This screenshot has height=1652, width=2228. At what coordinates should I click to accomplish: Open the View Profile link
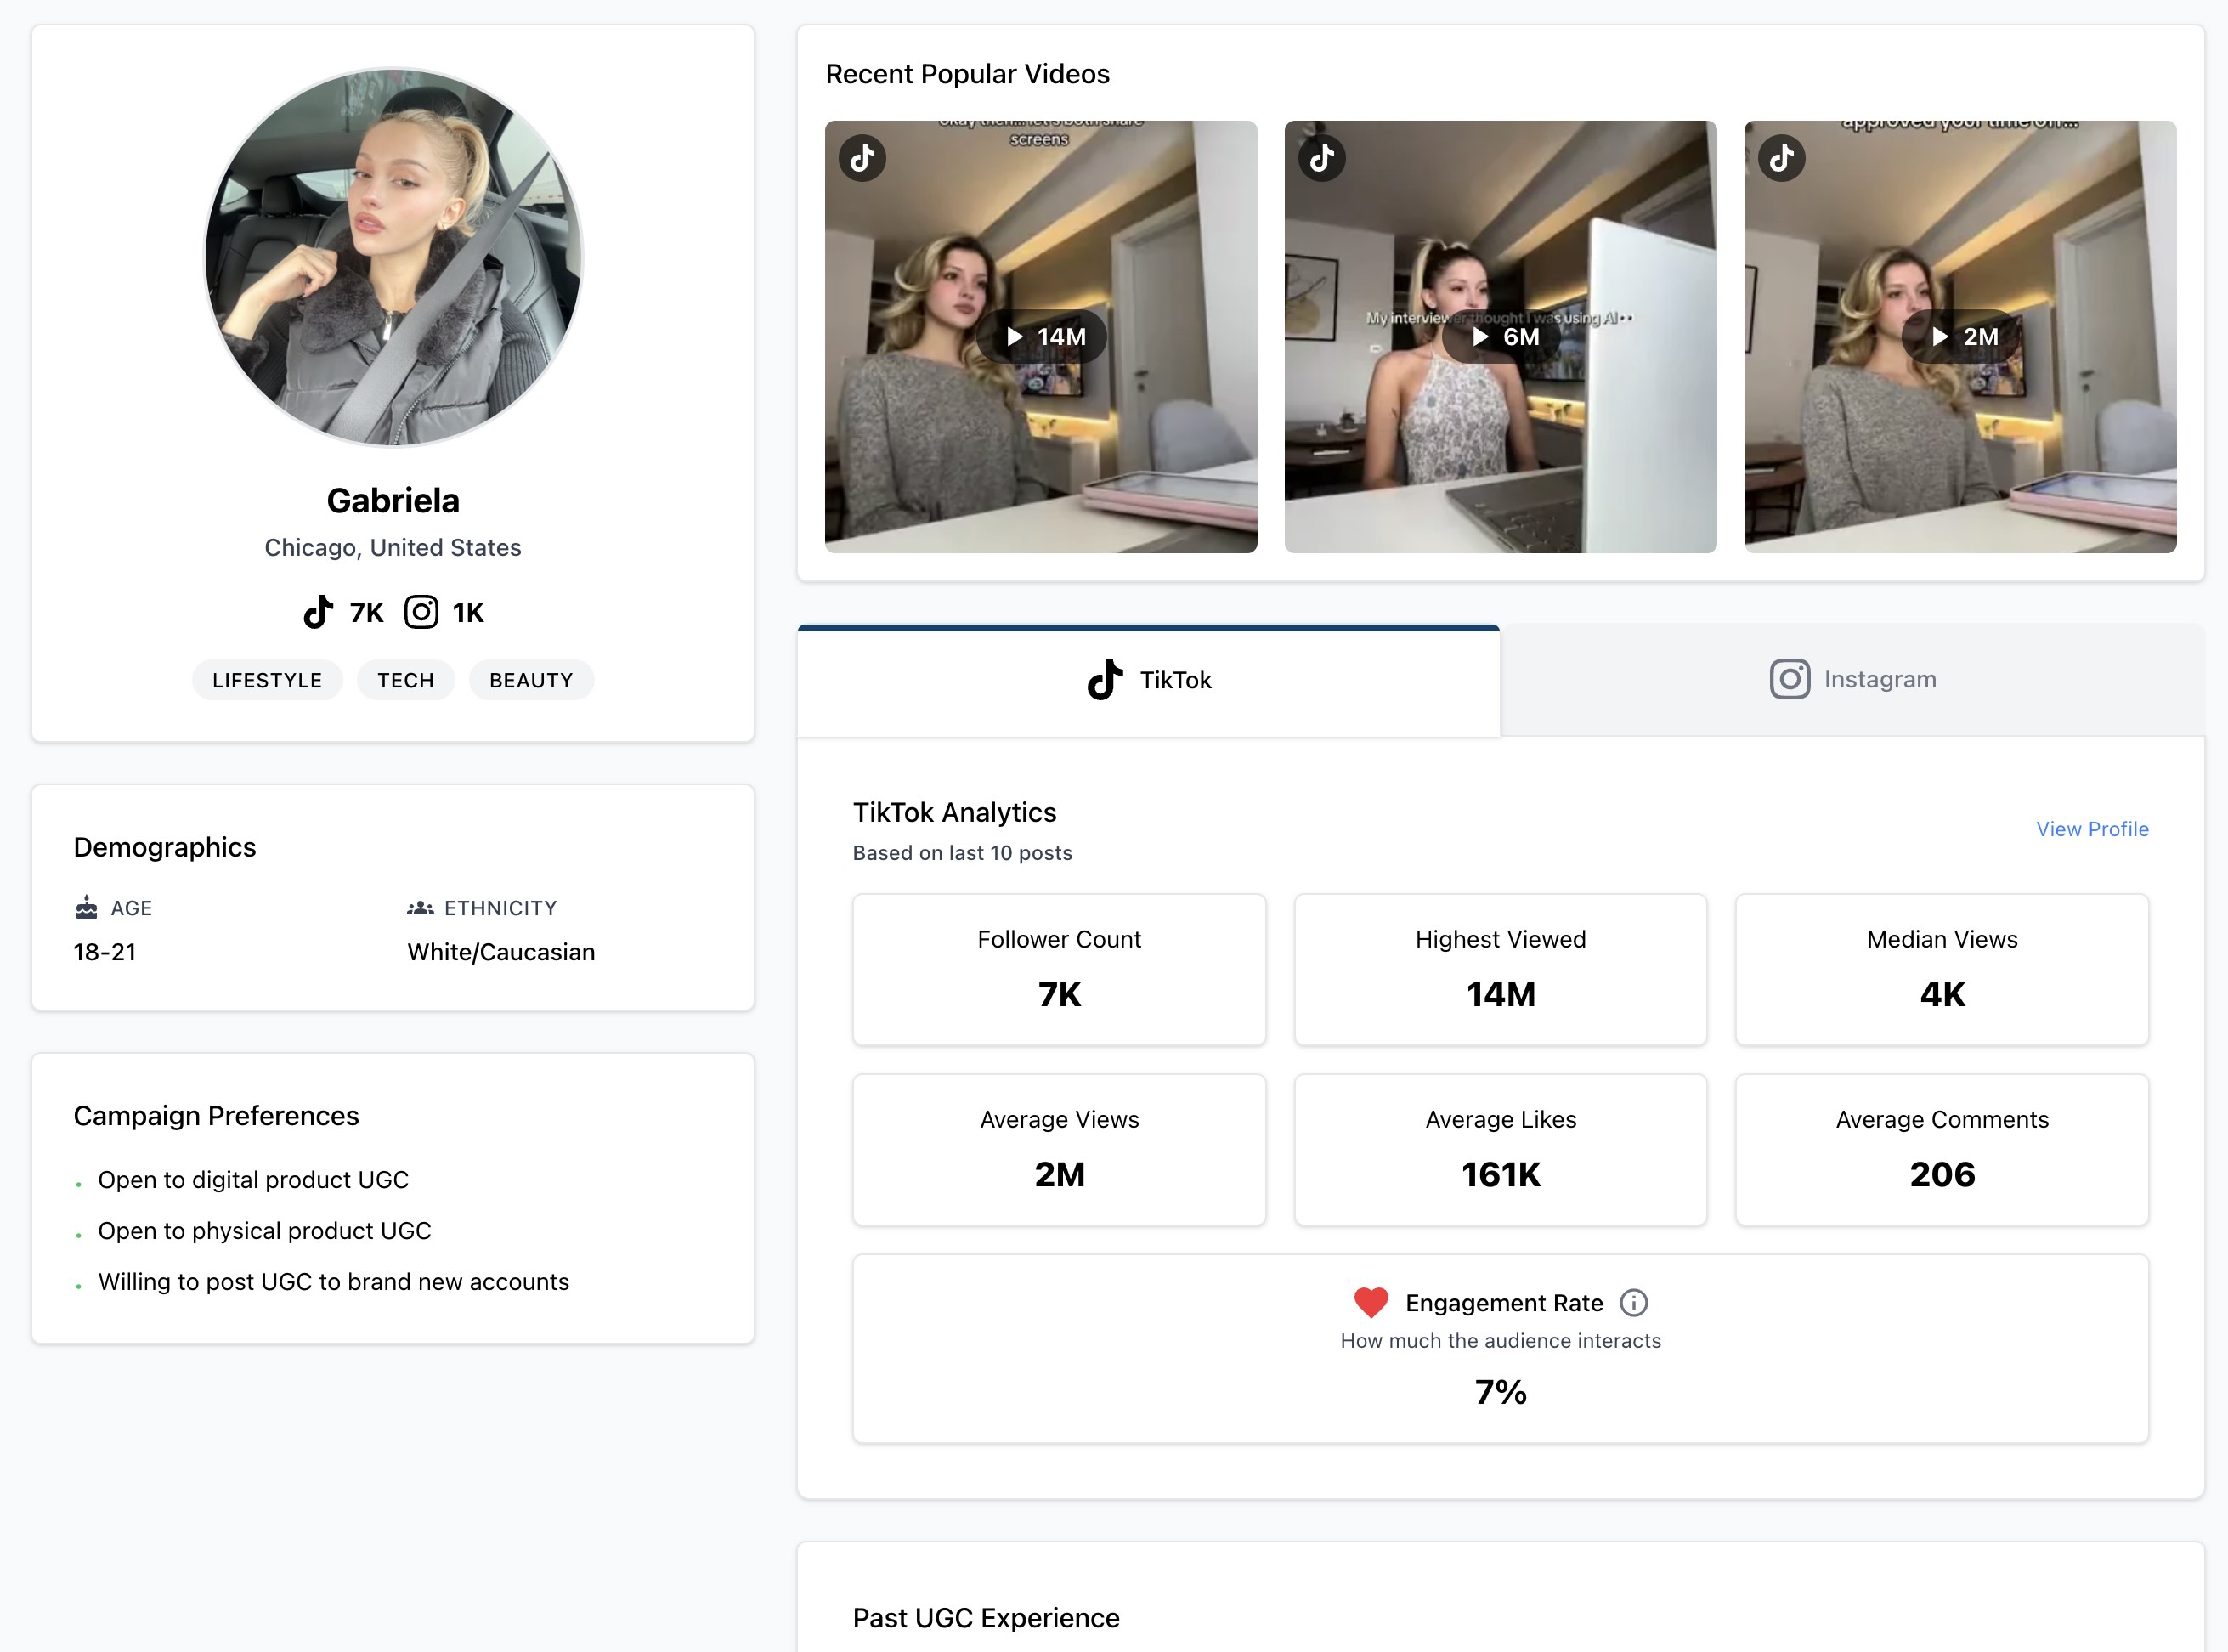click(x=2092, y=829)
